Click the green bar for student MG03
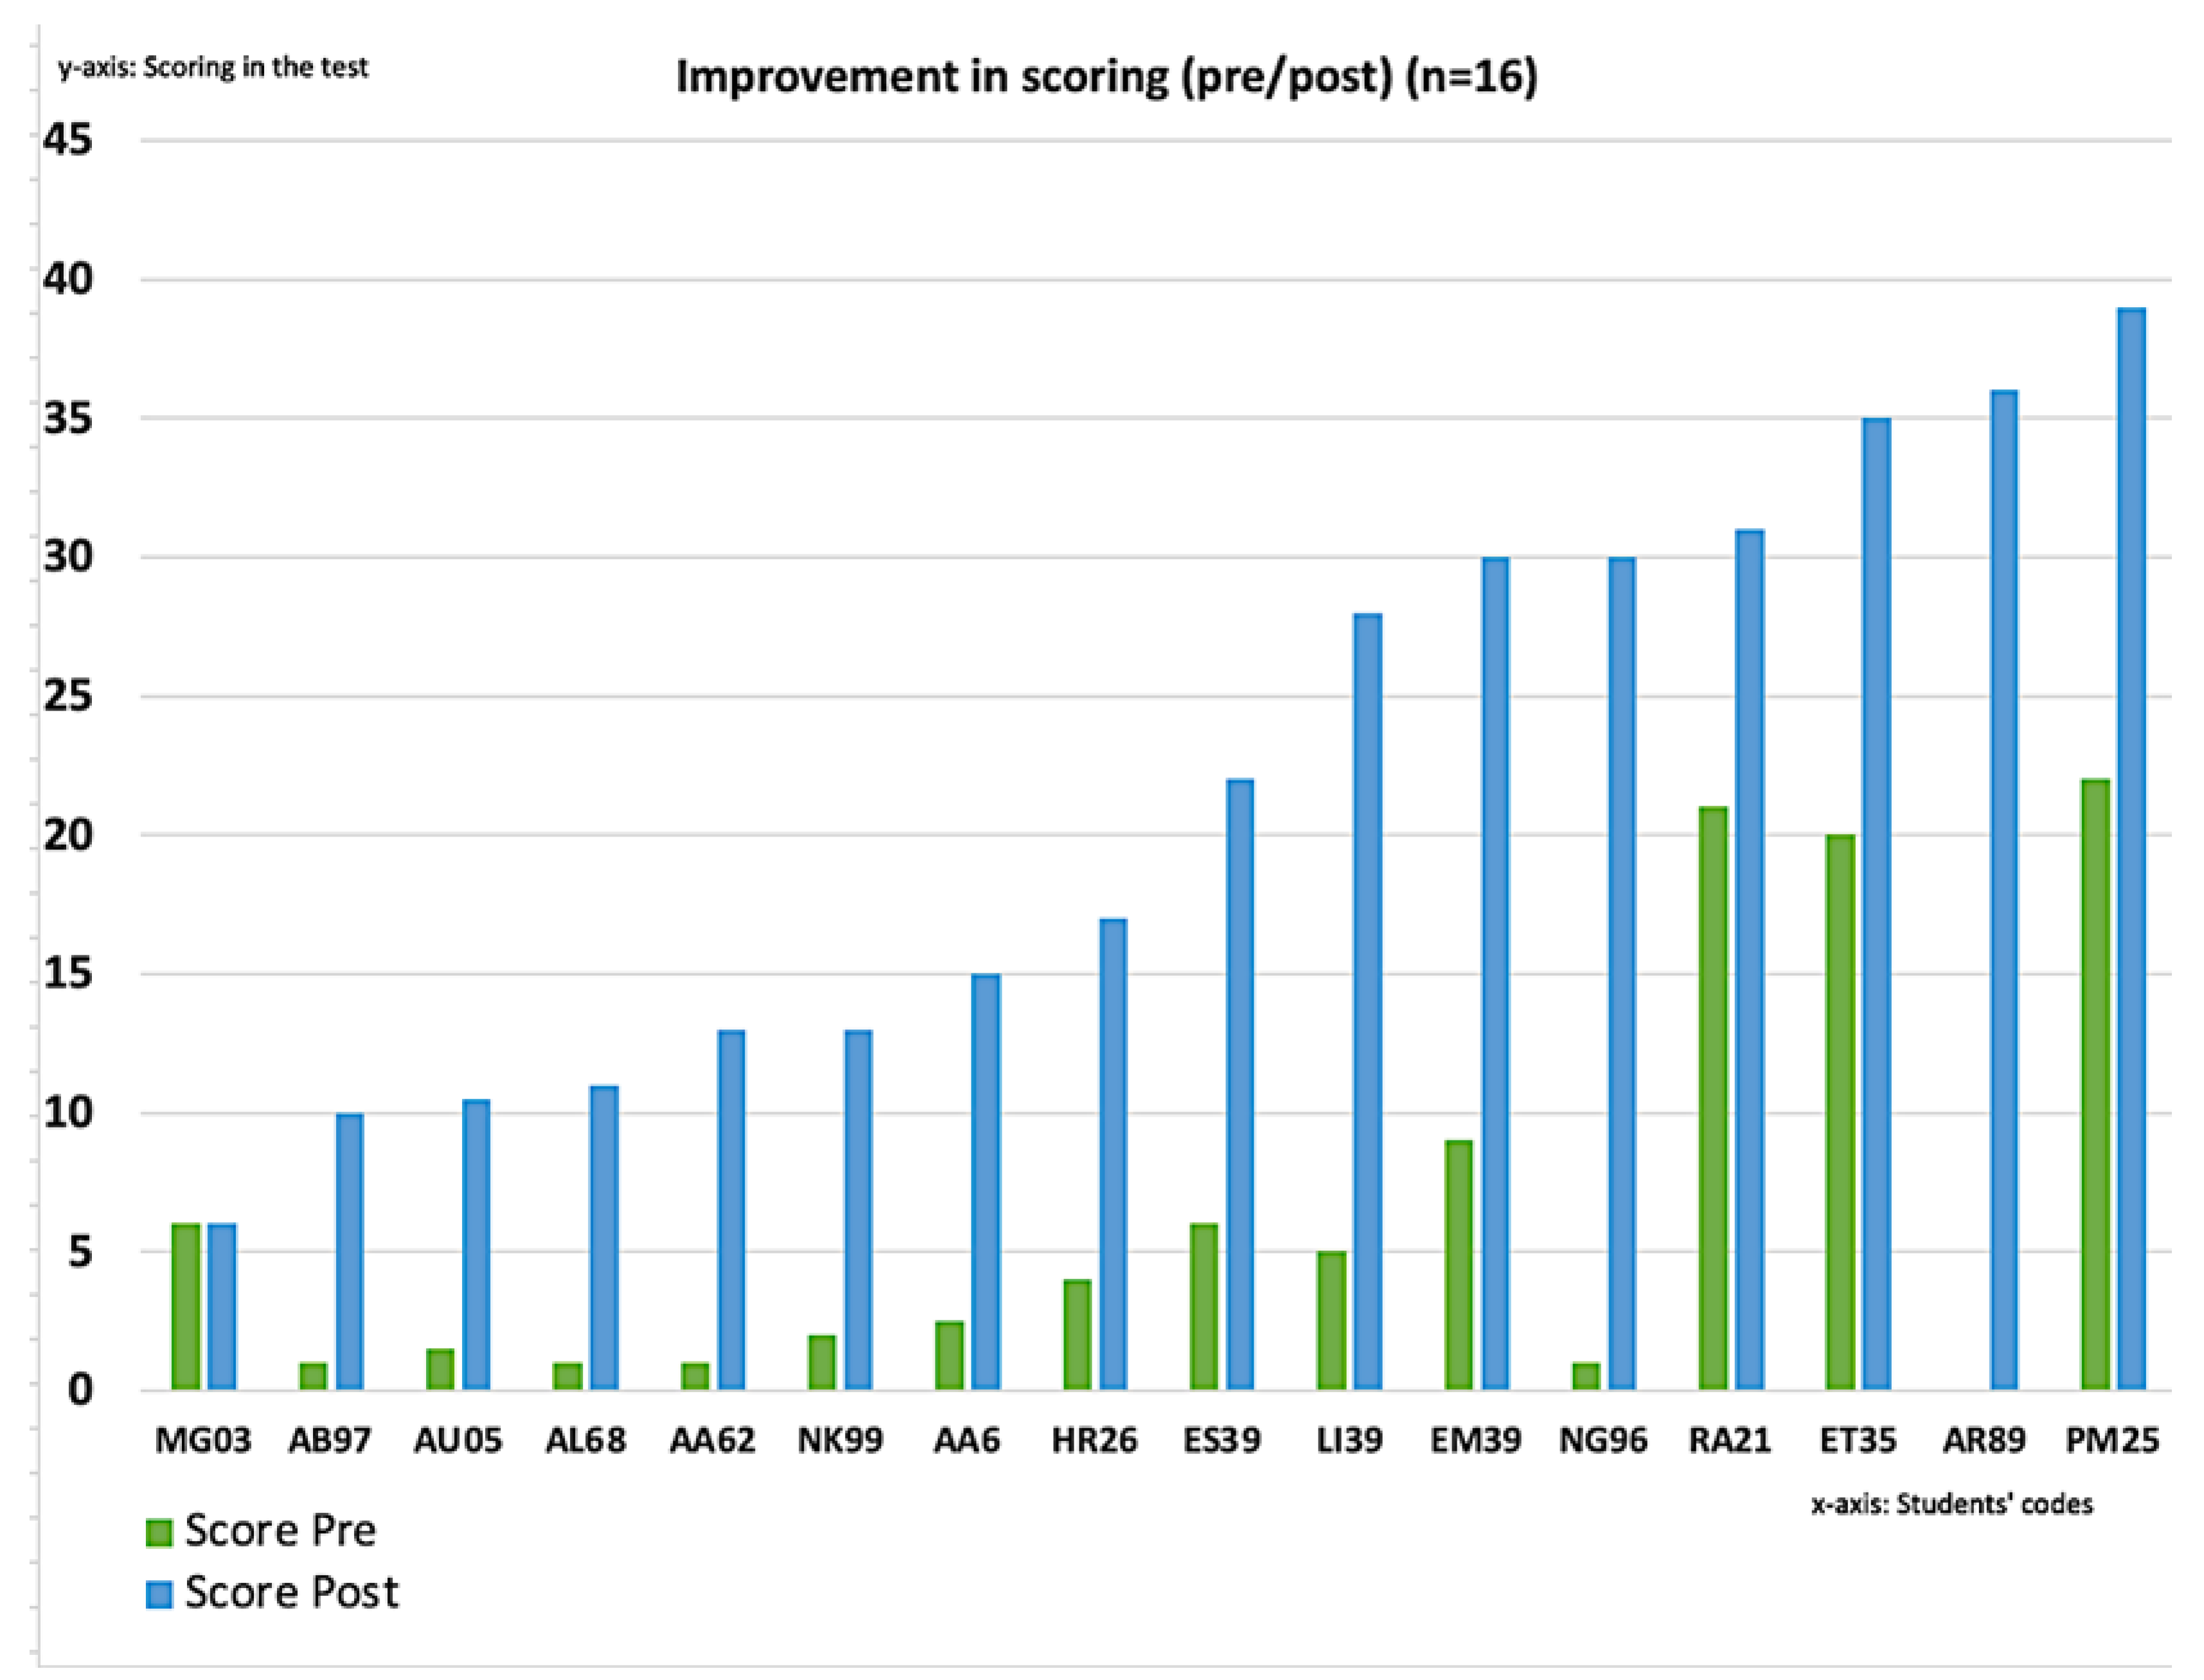Viewport: 2204px width, 1680px height. point(186,1306)
